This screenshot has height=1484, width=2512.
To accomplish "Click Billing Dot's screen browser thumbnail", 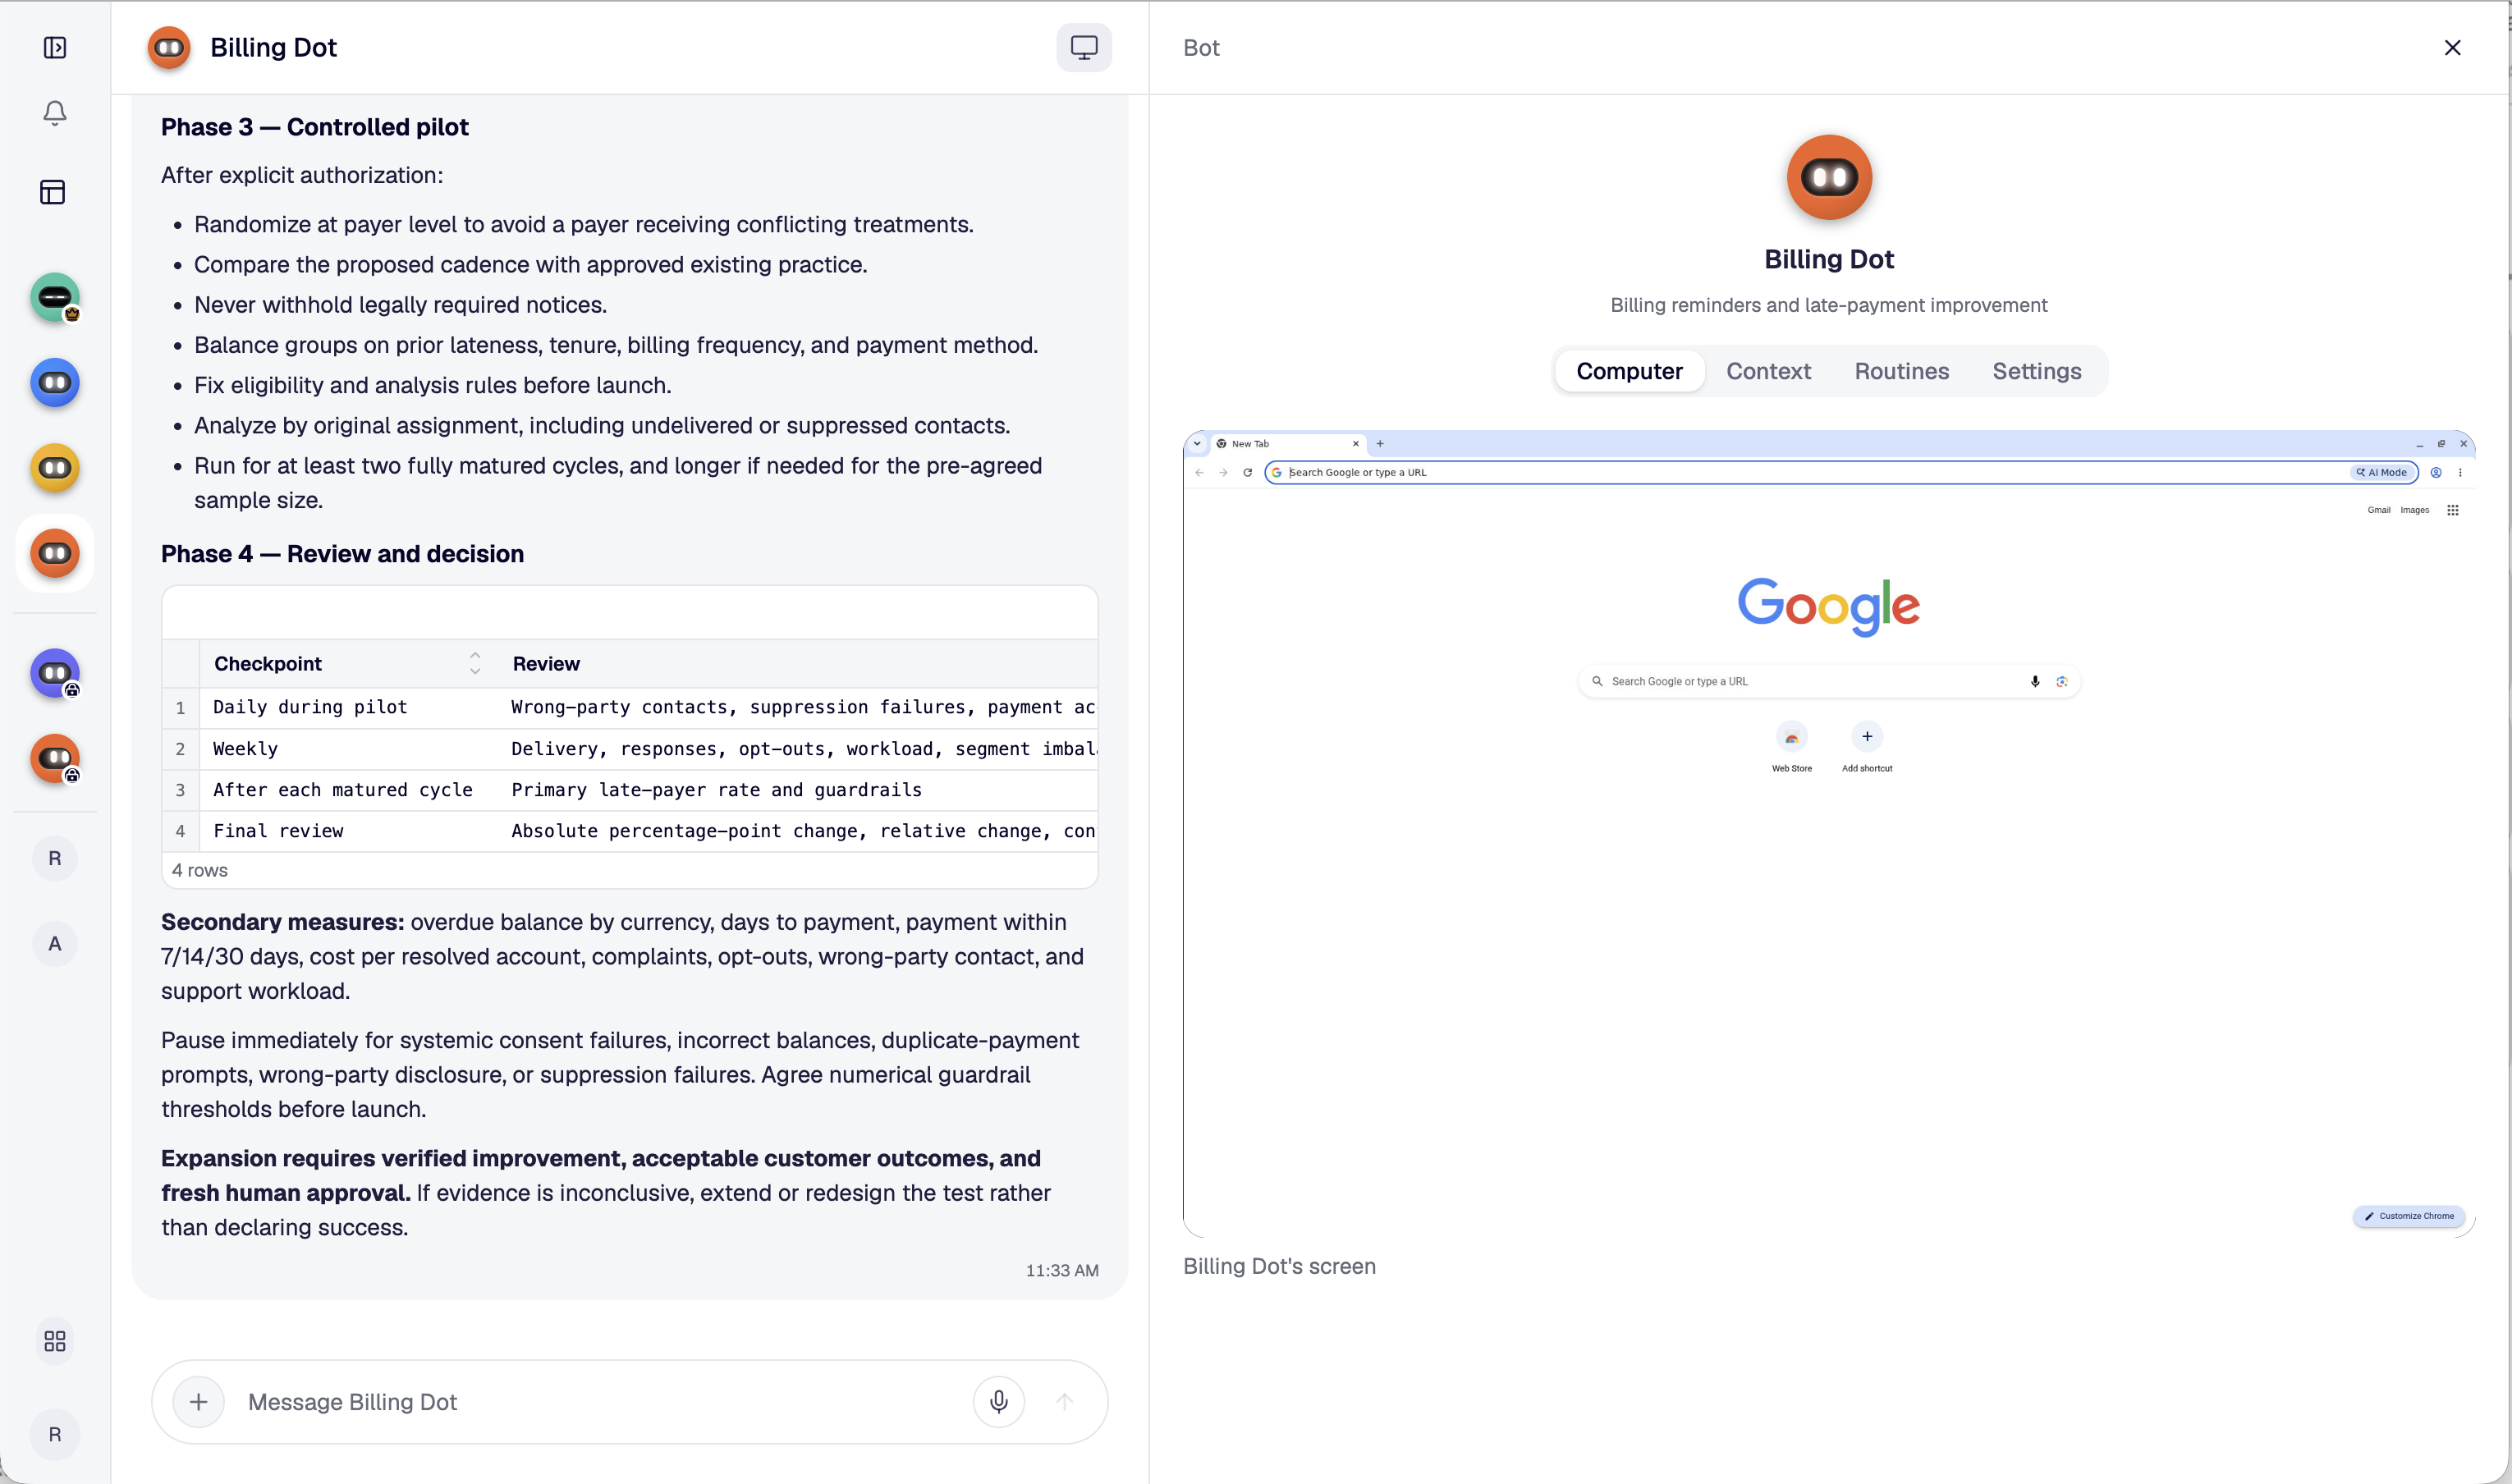I will pos(1828,834).
